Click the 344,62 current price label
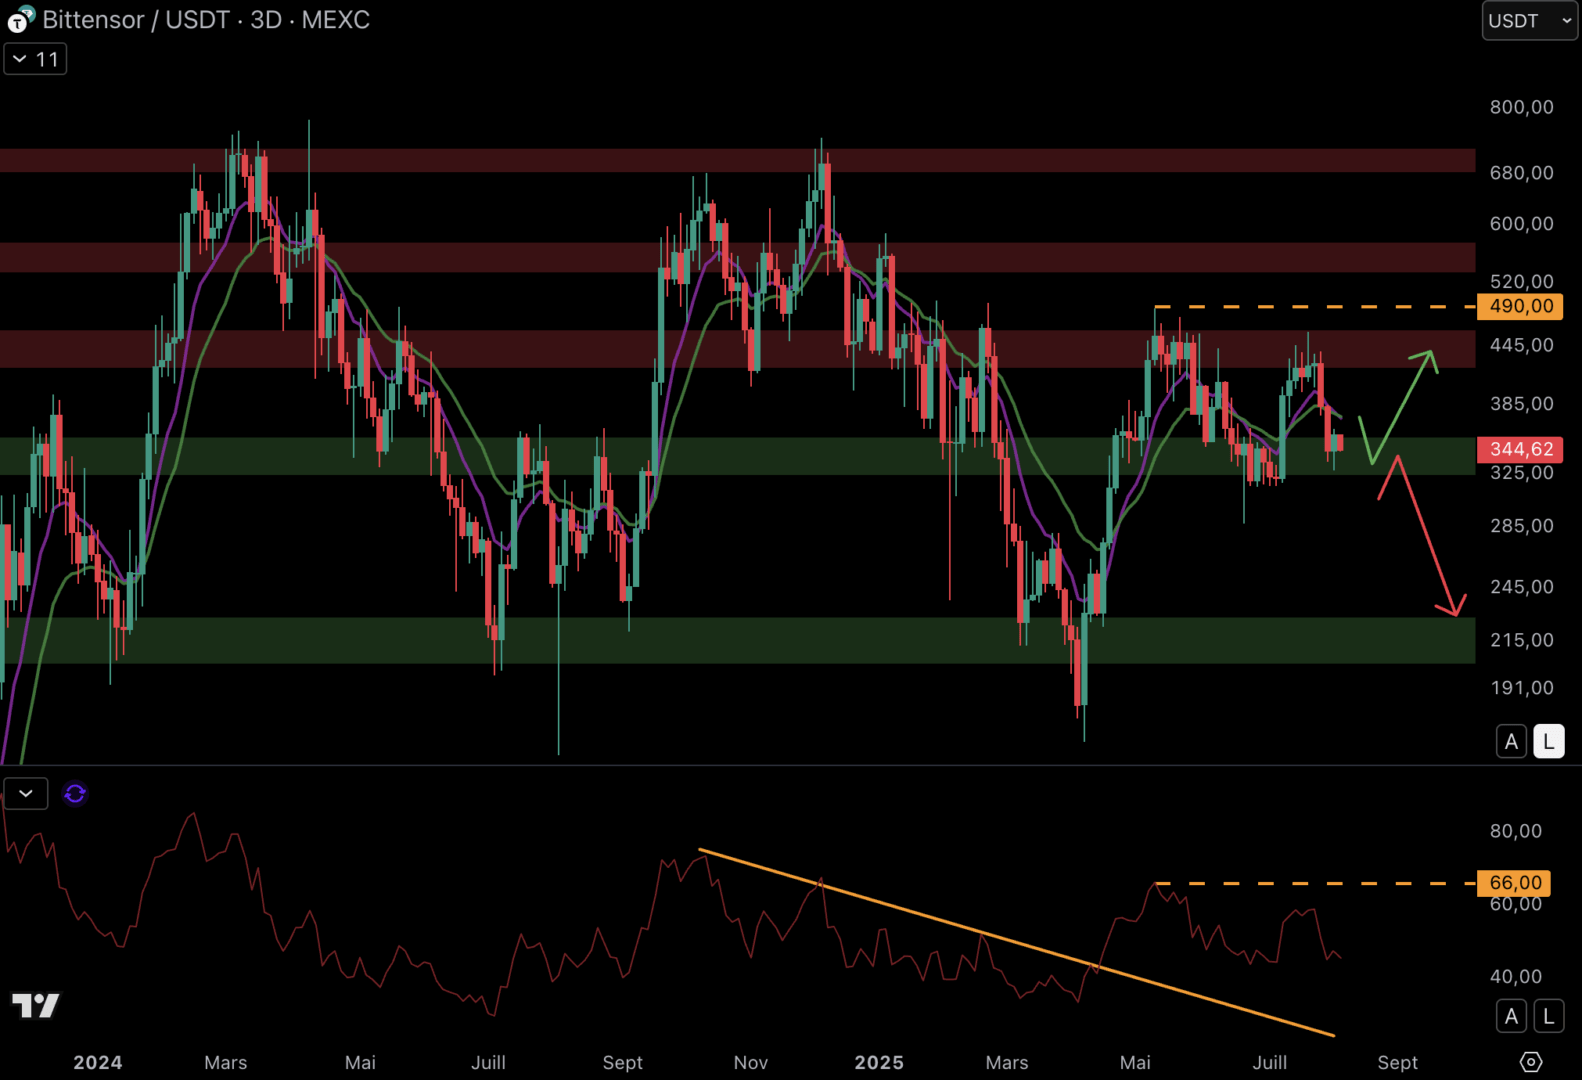Image resolution: width=1582 pixels, height=1080 pixels. 1520,449
